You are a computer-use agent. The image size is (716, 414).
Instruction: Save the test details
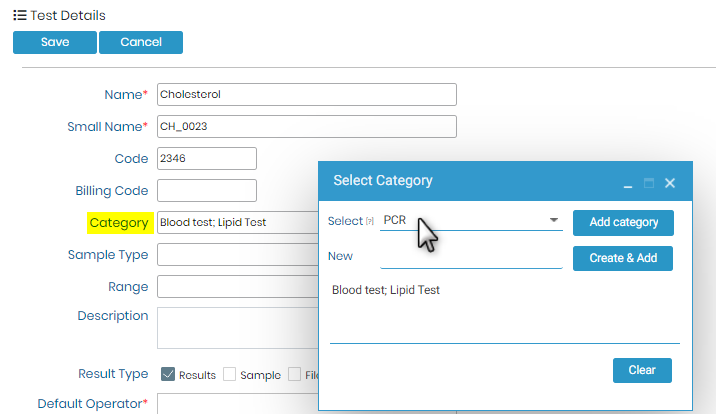coord(55,42)
